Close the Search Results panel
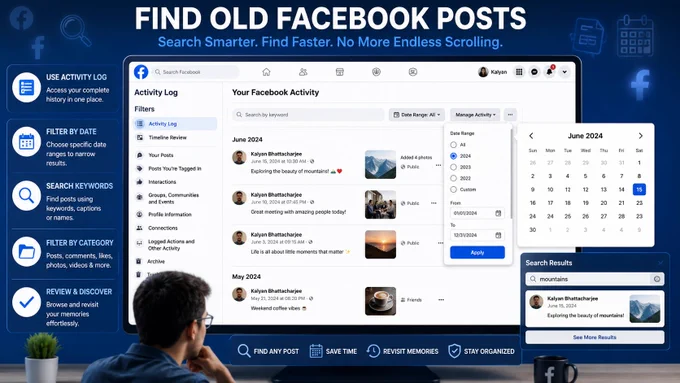 [x=660, y=263]
